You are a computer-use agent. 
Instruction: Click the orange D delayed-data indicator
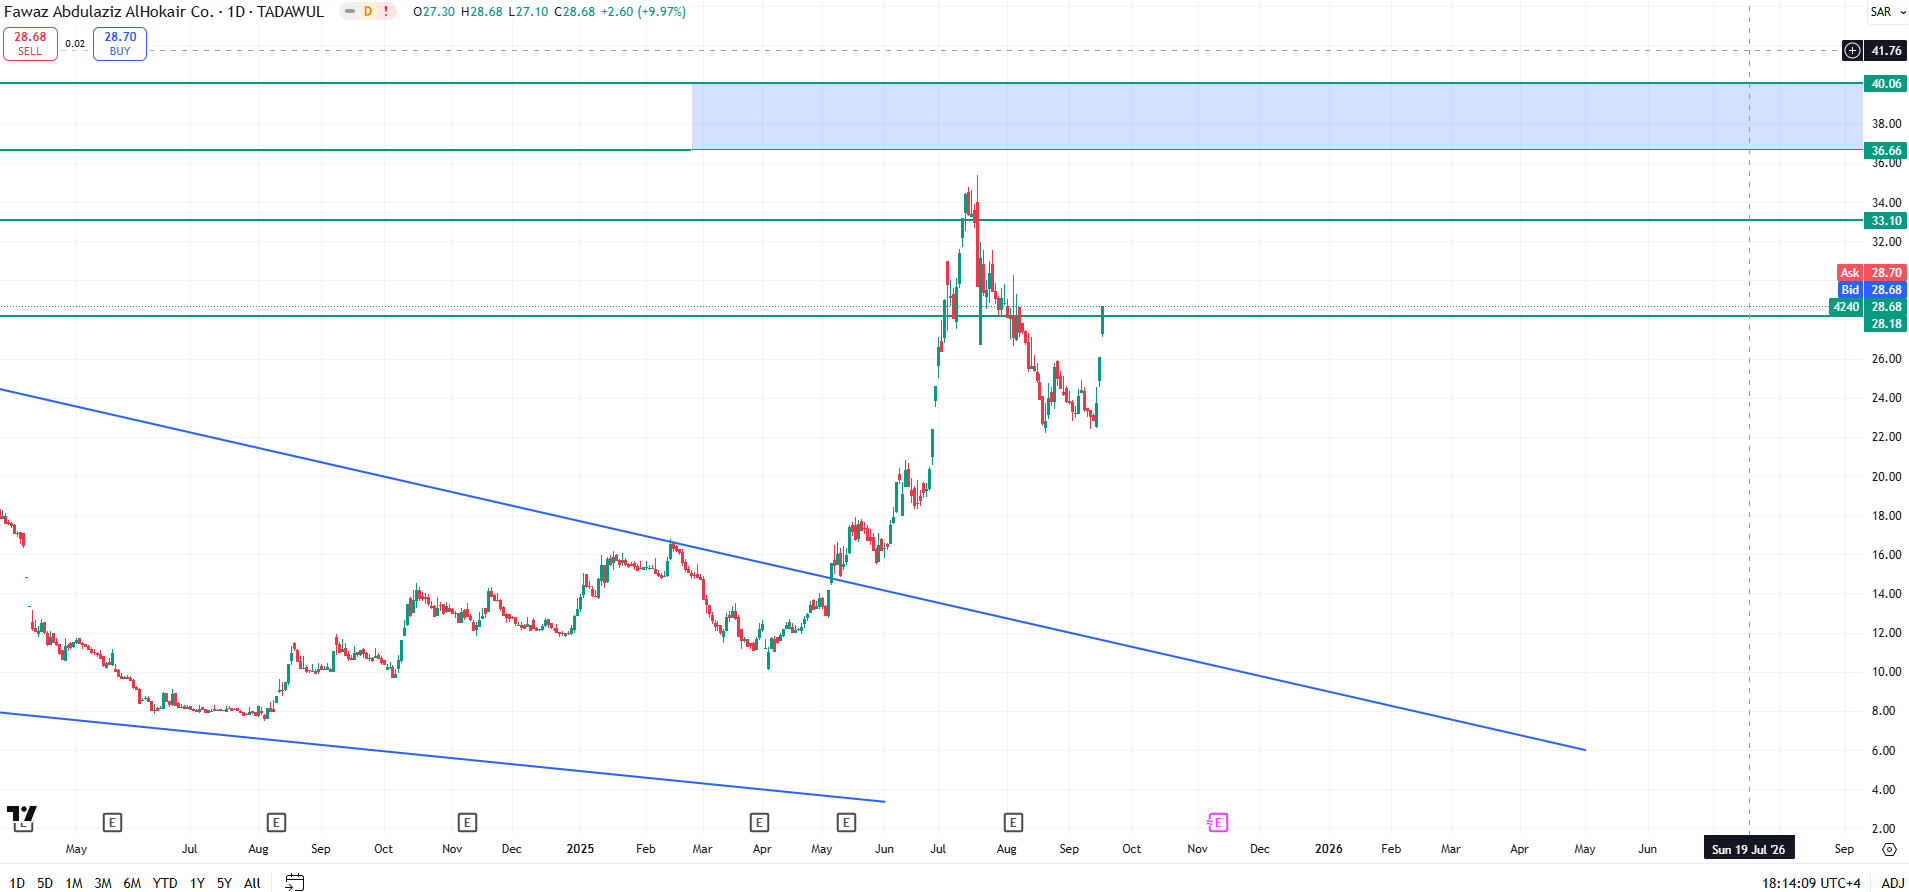(x=368, y=12)
